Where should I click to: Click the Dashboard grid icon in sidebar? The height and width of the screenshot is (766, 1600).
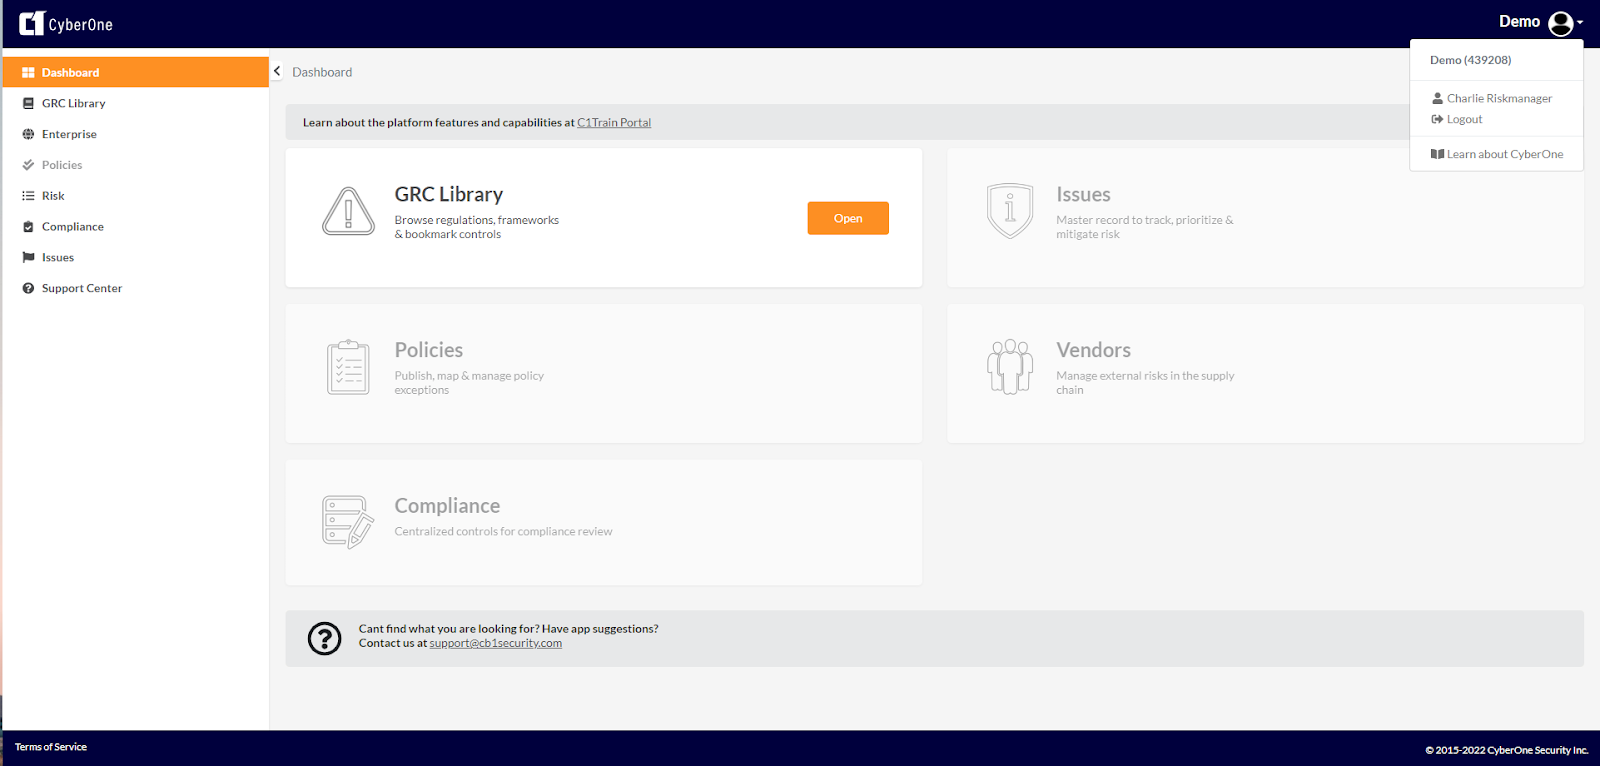point(28,73)
